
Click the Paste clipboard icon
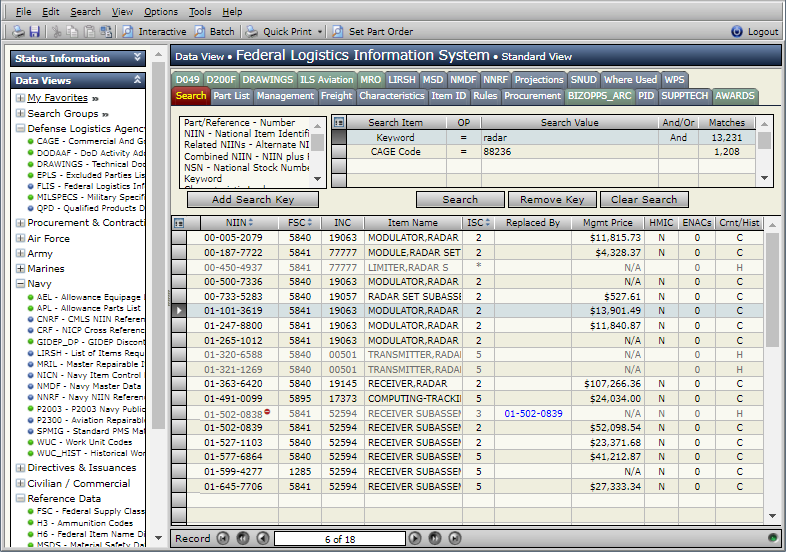click(89, 32)
